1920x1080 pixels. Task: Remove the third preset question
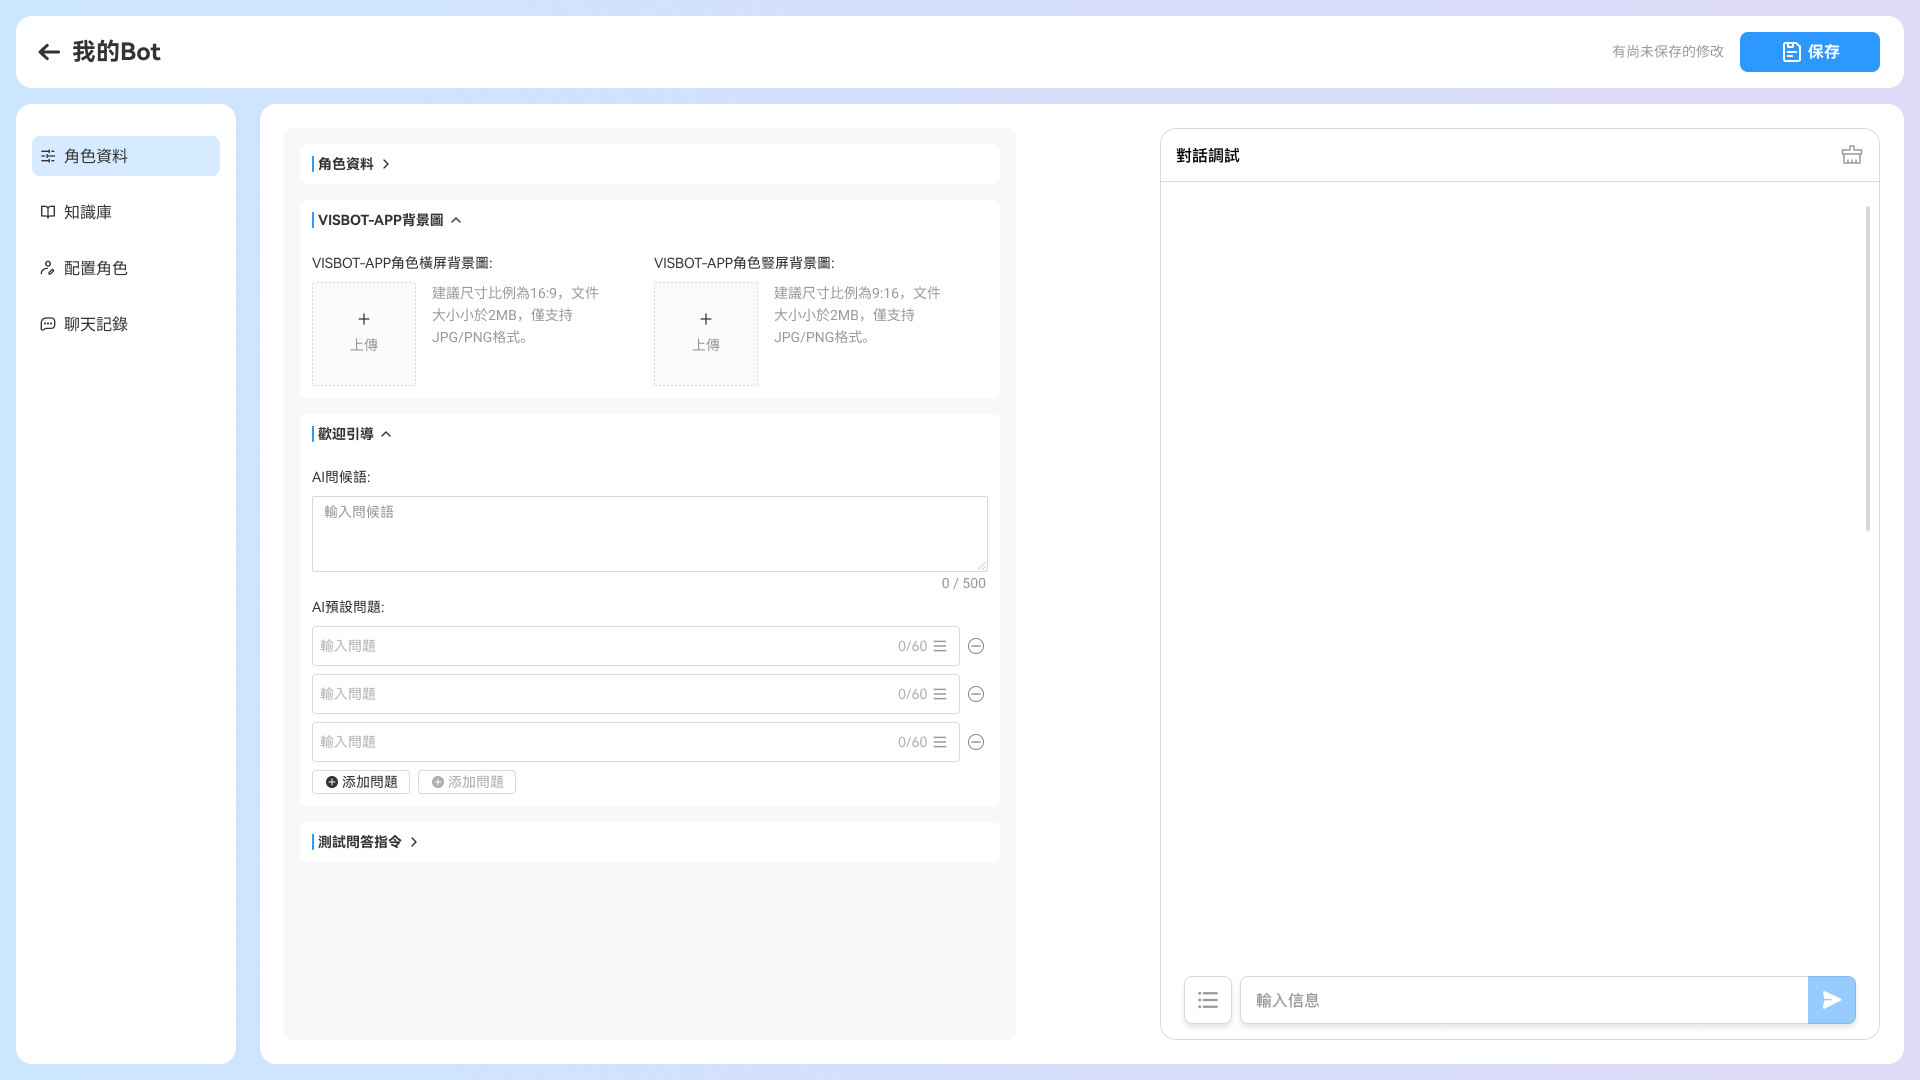click(976, 742)
